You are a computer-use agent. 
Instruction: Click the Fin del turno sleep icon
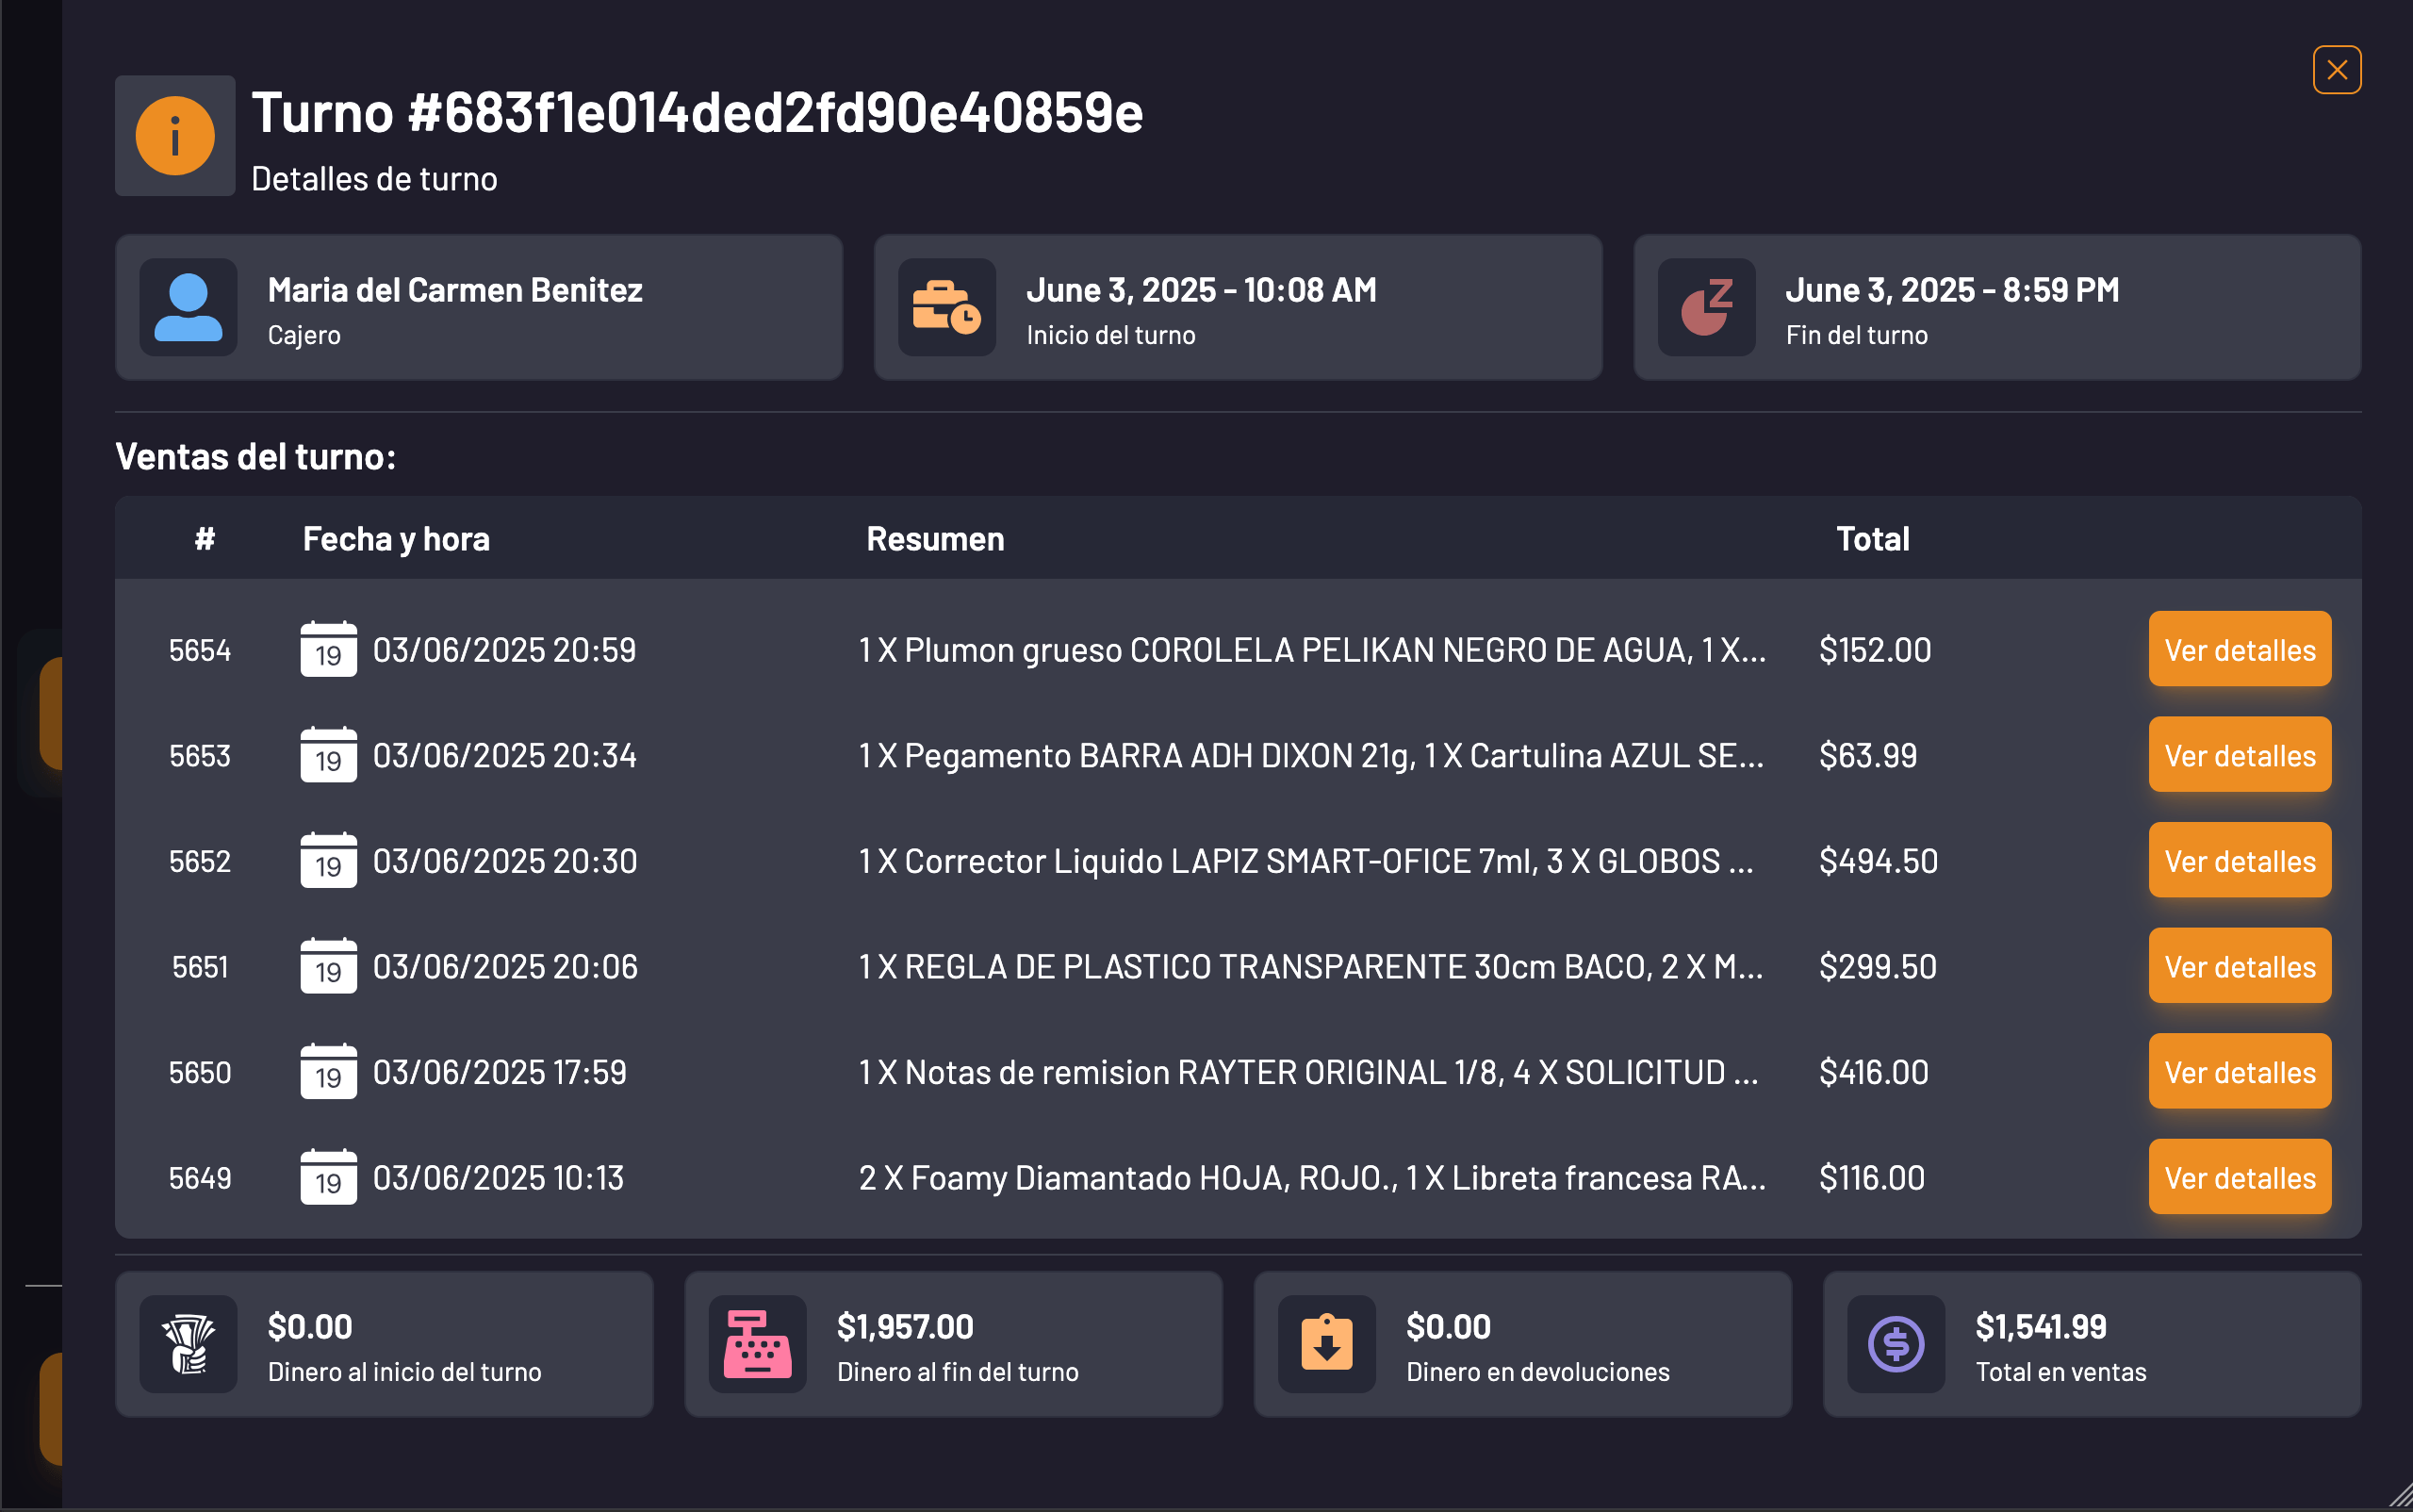[x=1705, y=307]
